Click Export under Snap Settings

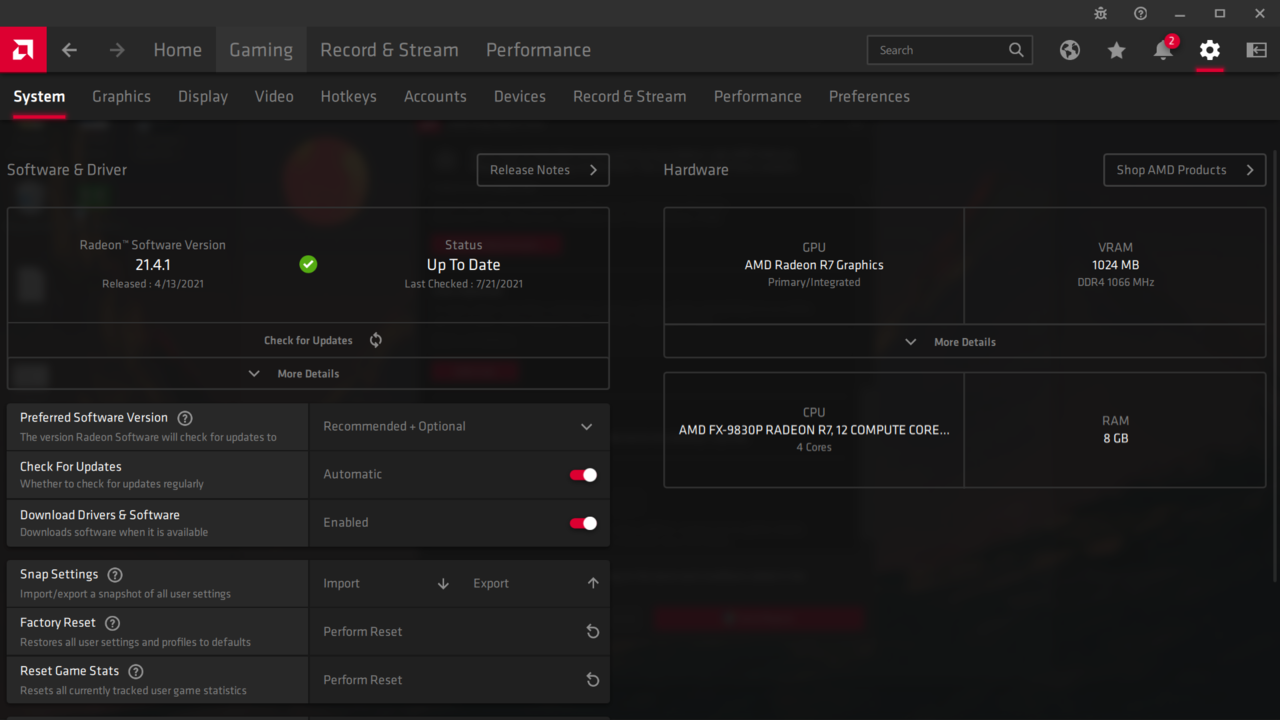(534, 583)
